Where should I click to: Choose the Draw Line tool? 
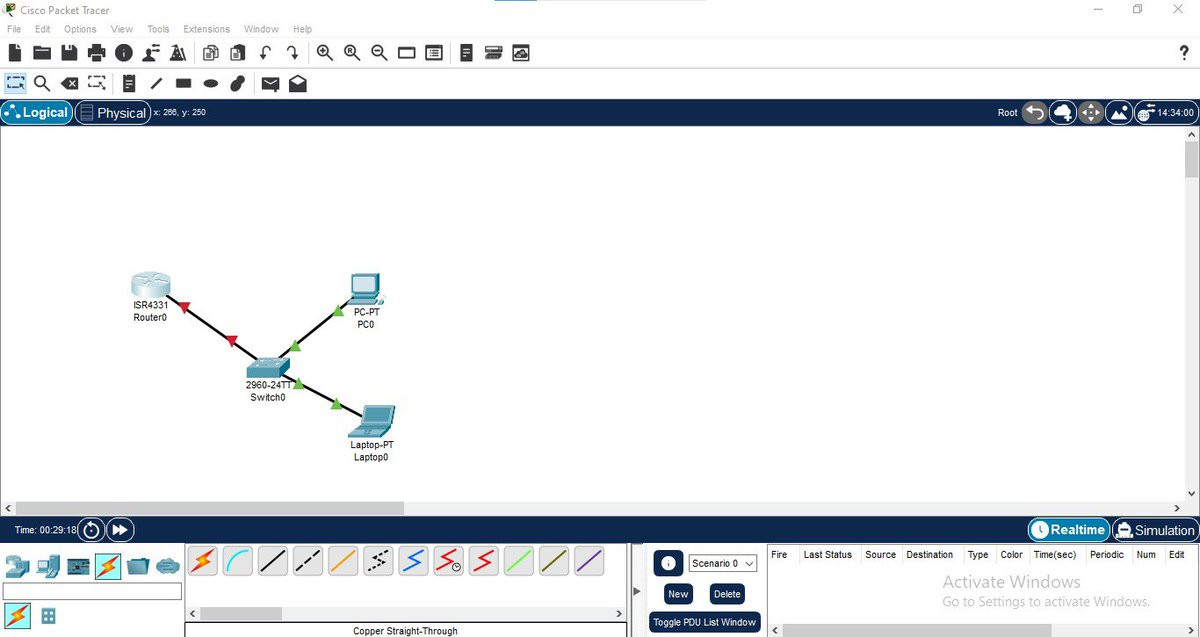coord(156,83)
